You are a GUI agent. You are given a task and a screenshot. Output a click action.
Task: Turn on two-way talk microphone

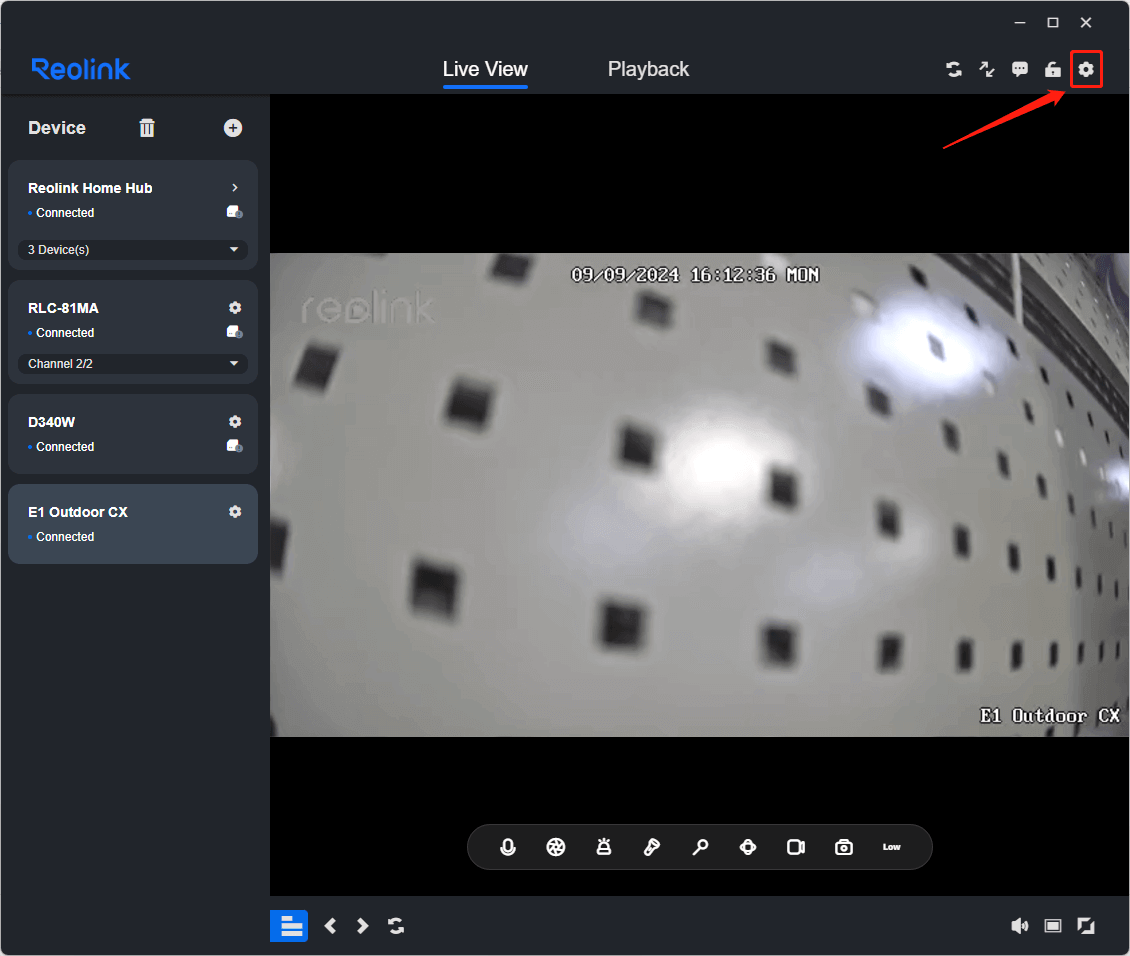click(x=508, y=847)
